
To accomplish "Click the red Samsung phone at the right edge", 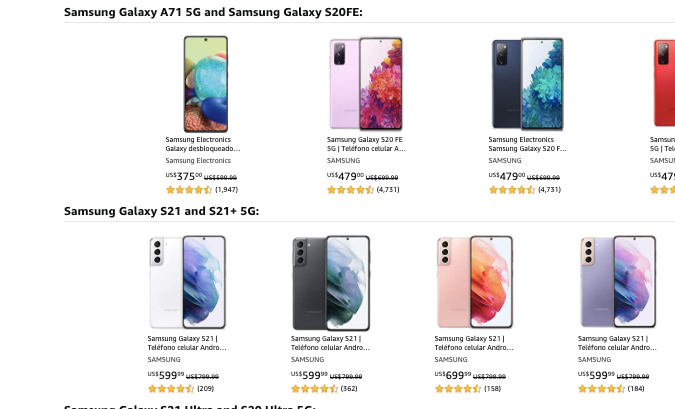I will [665, 83].
